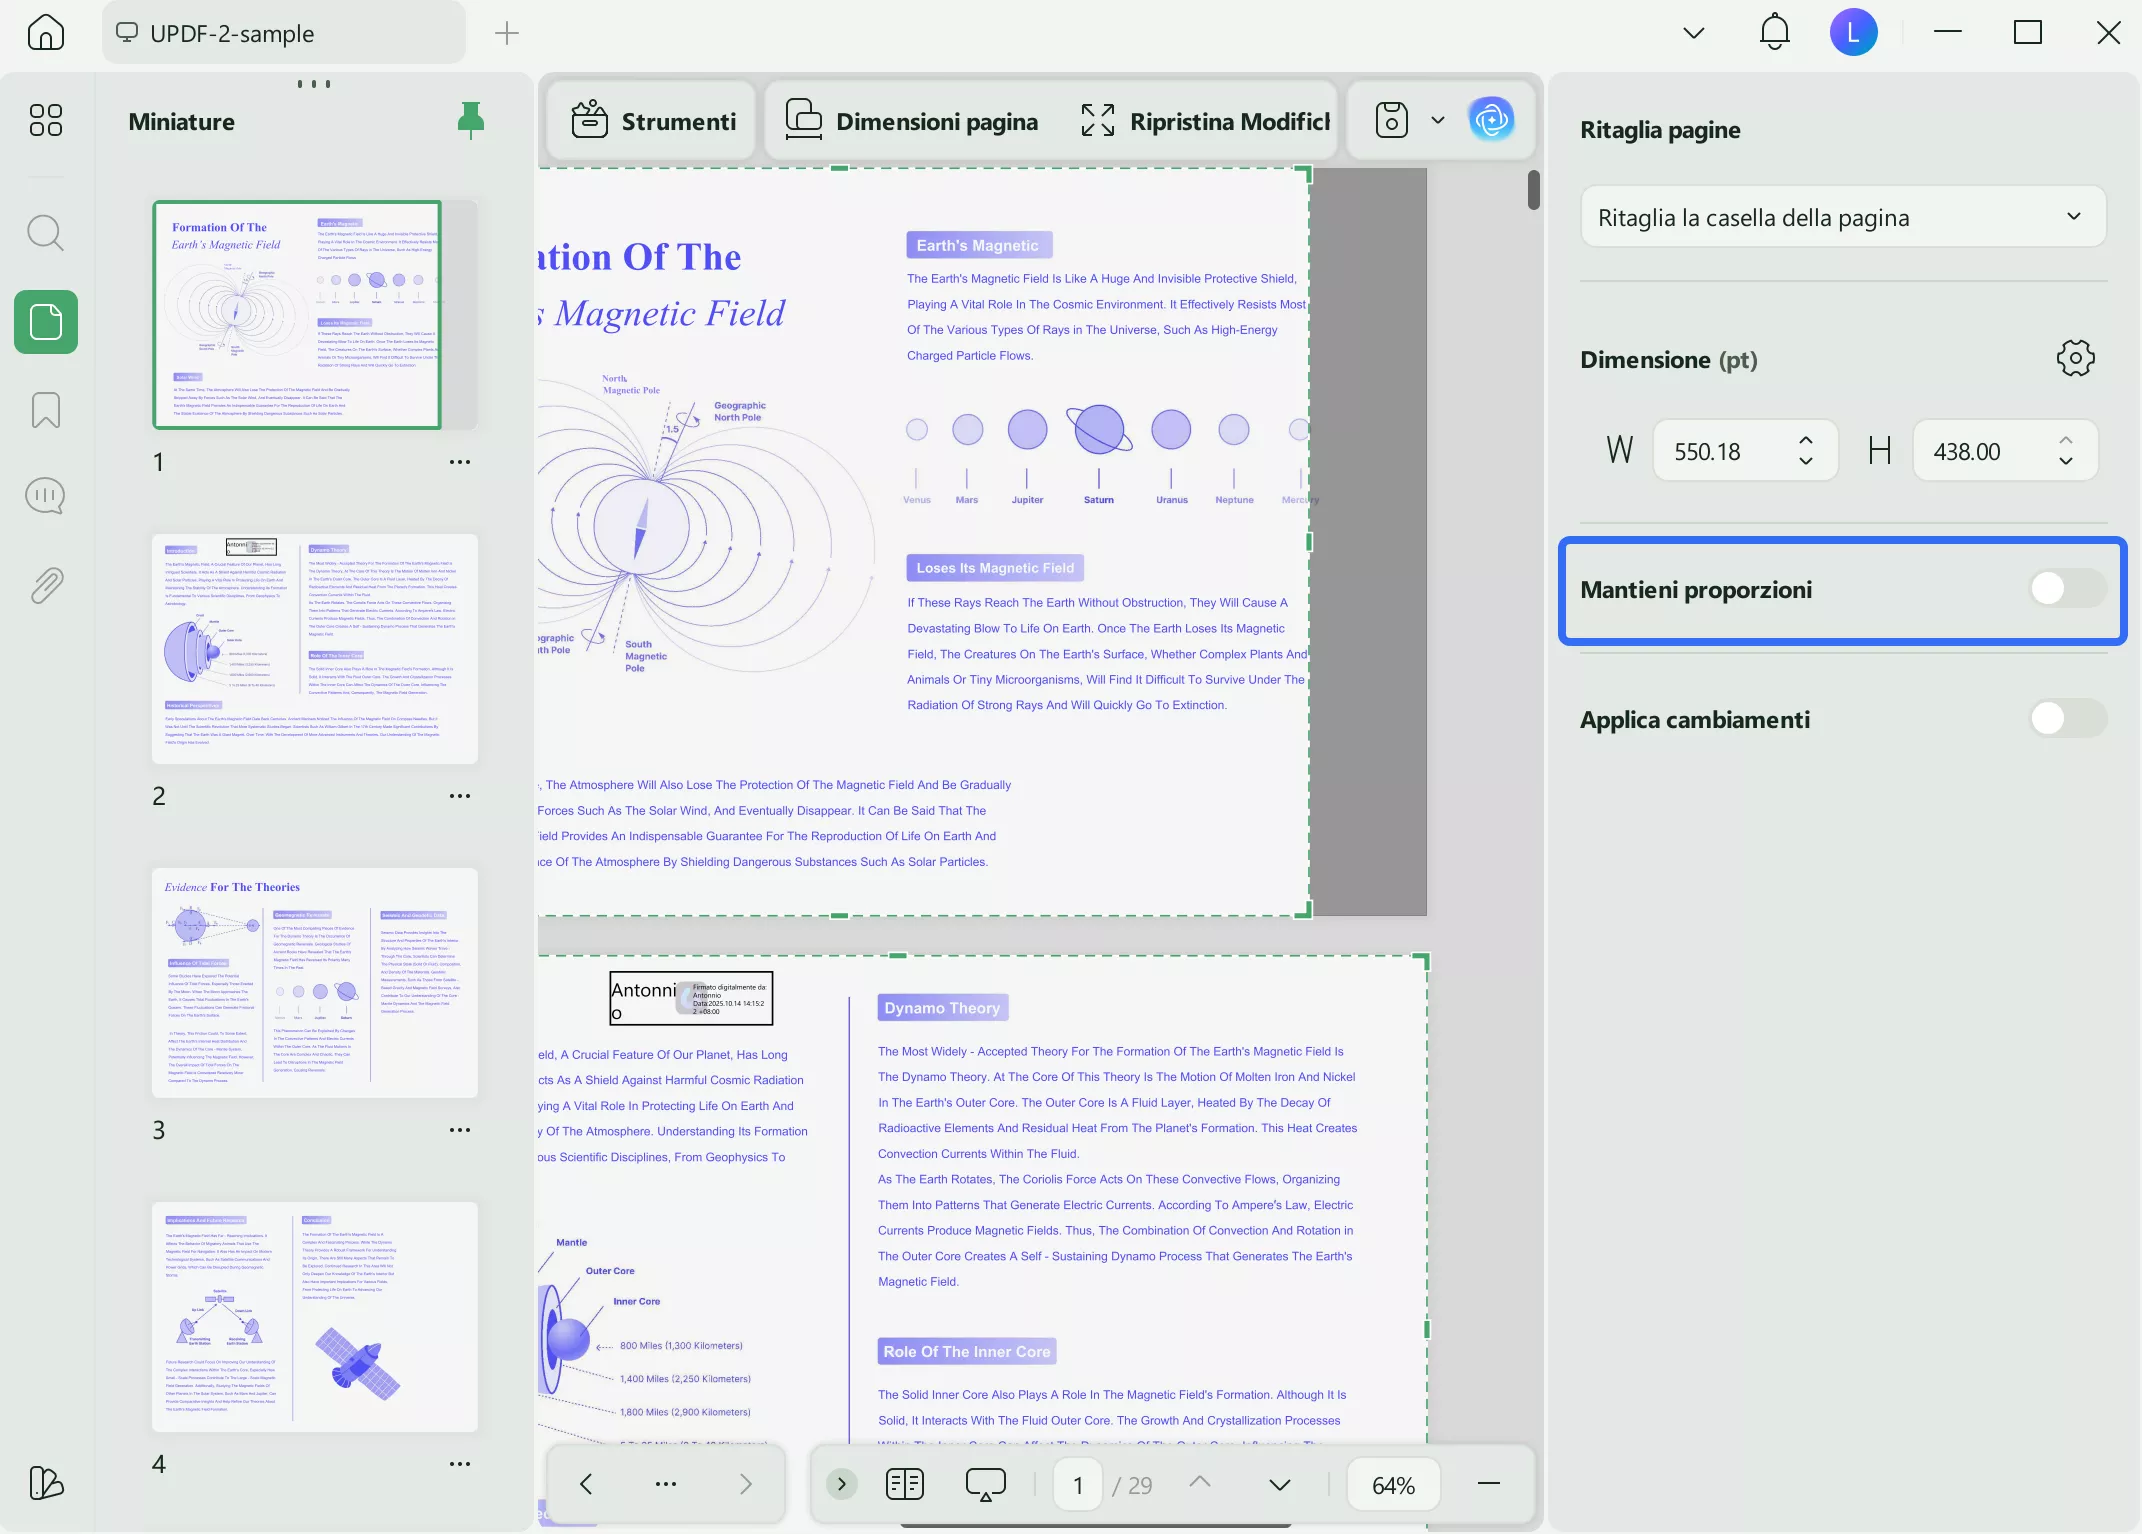Expand Ritaglia la casella della pagina dropdown

click(x=1842, y=217)
